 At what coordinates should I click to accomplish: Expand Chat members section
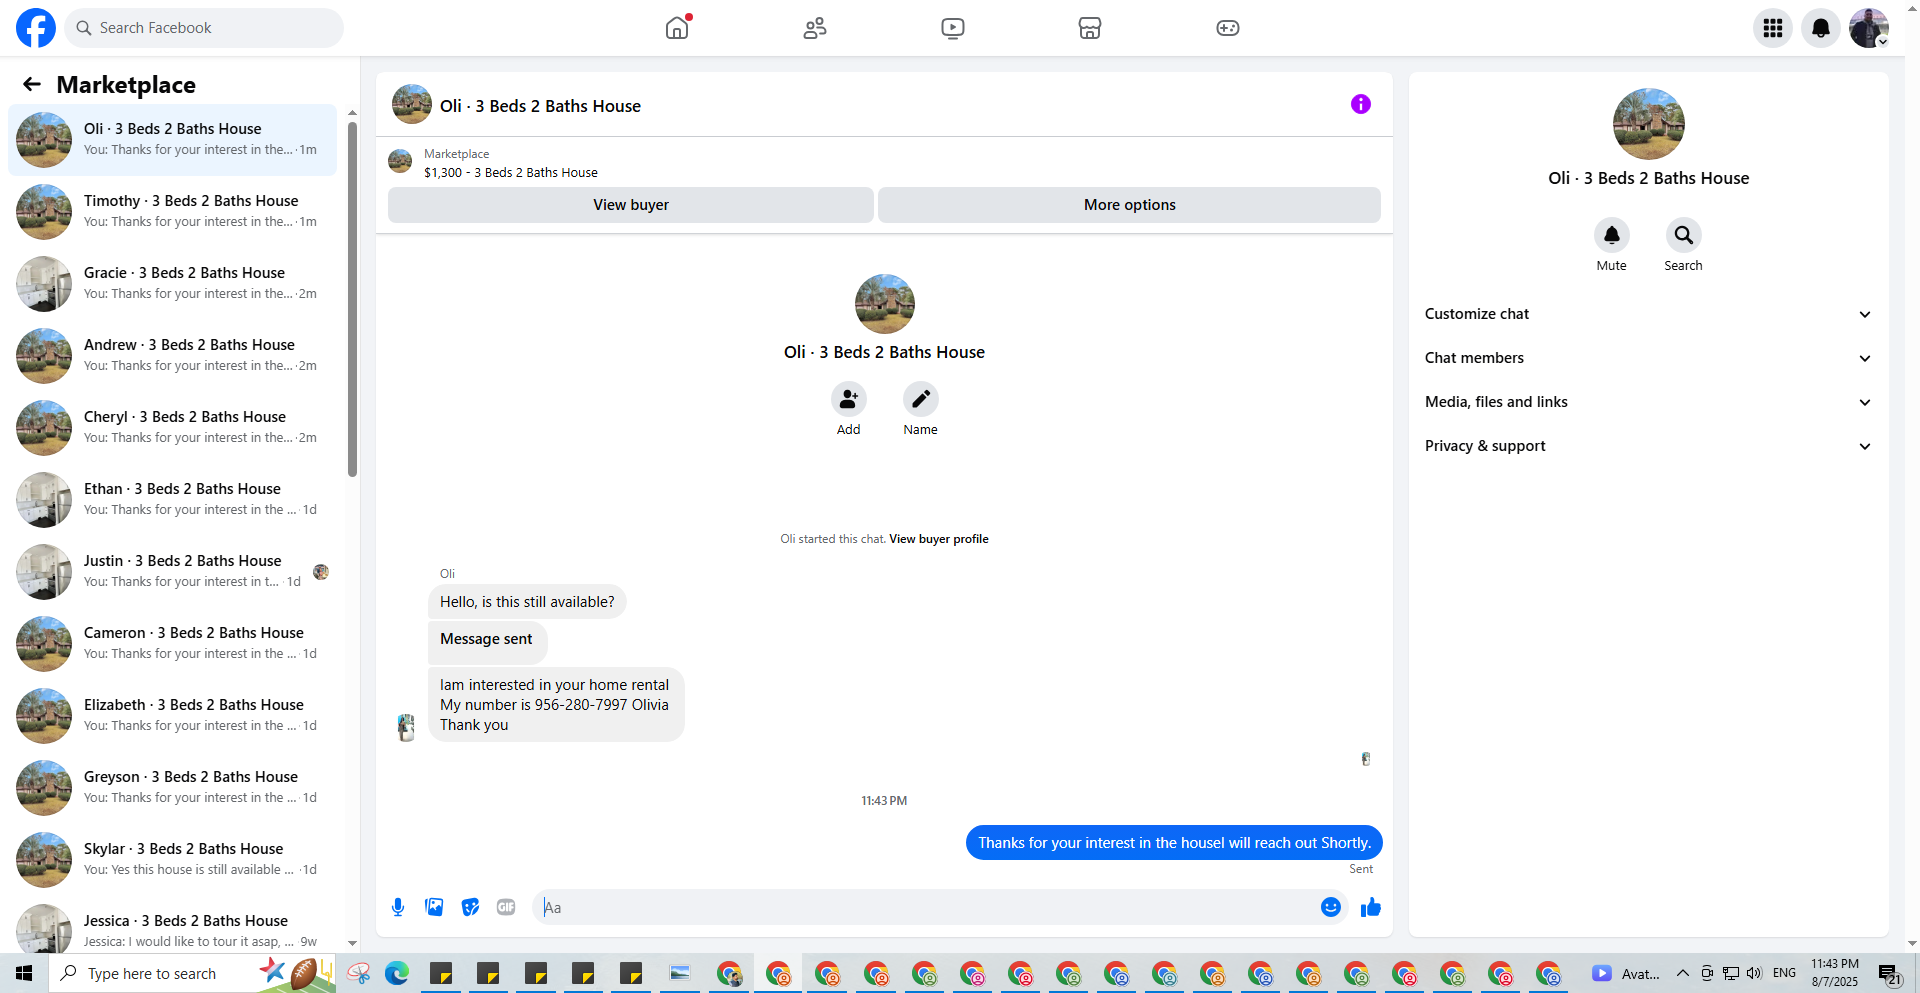1649,358
